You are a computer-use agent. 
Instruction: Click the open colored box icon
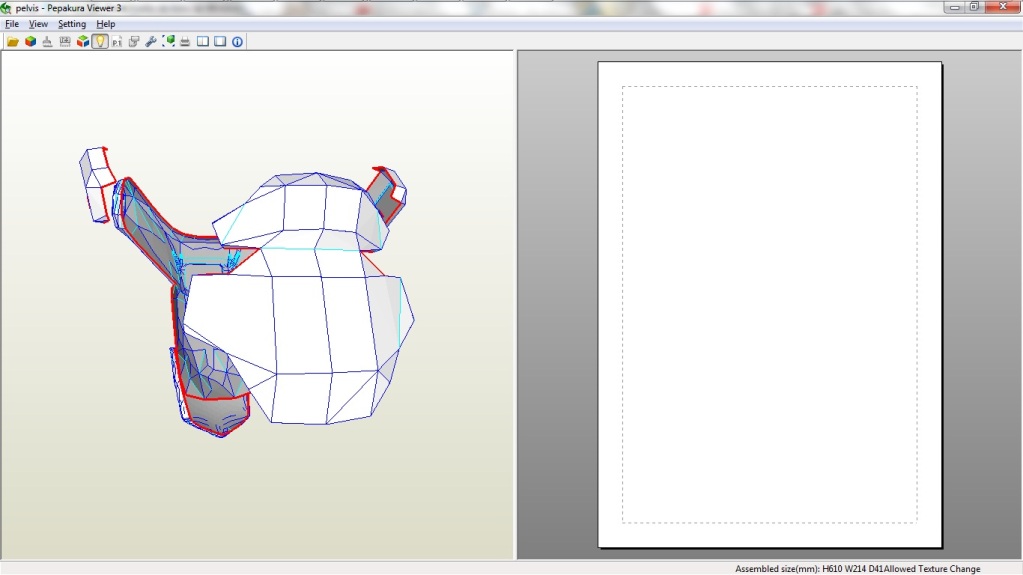(82, 41)
